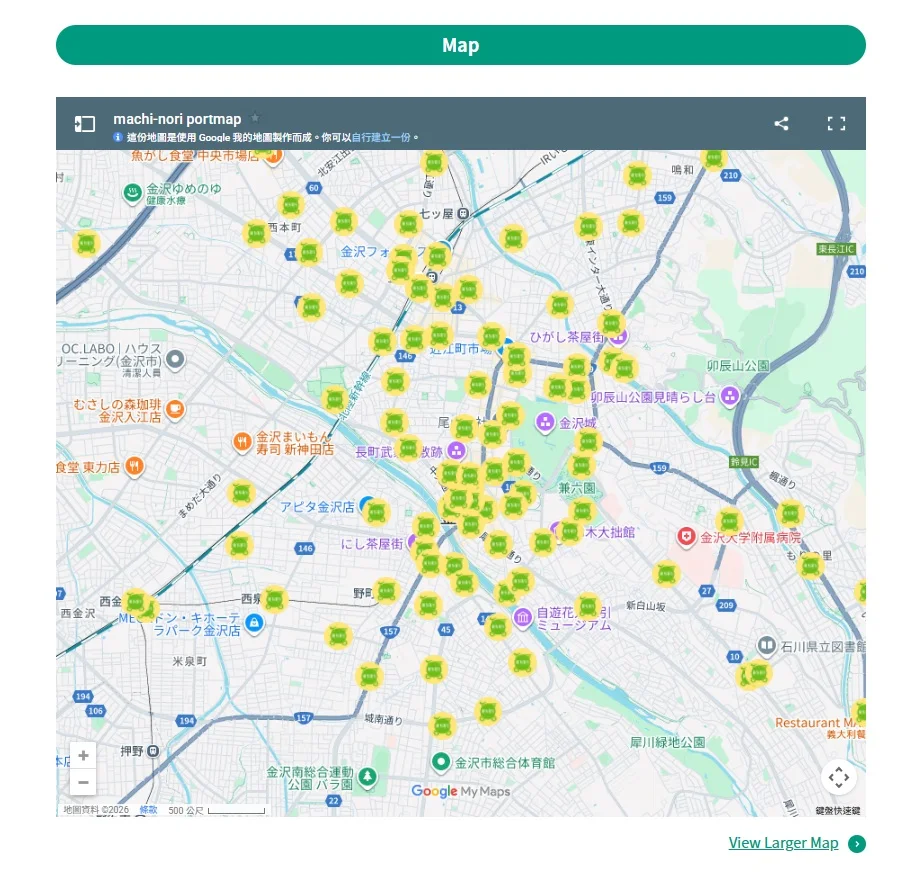923x873 pixels.
Task: Open map in fullscreen view
Action: 836,124
